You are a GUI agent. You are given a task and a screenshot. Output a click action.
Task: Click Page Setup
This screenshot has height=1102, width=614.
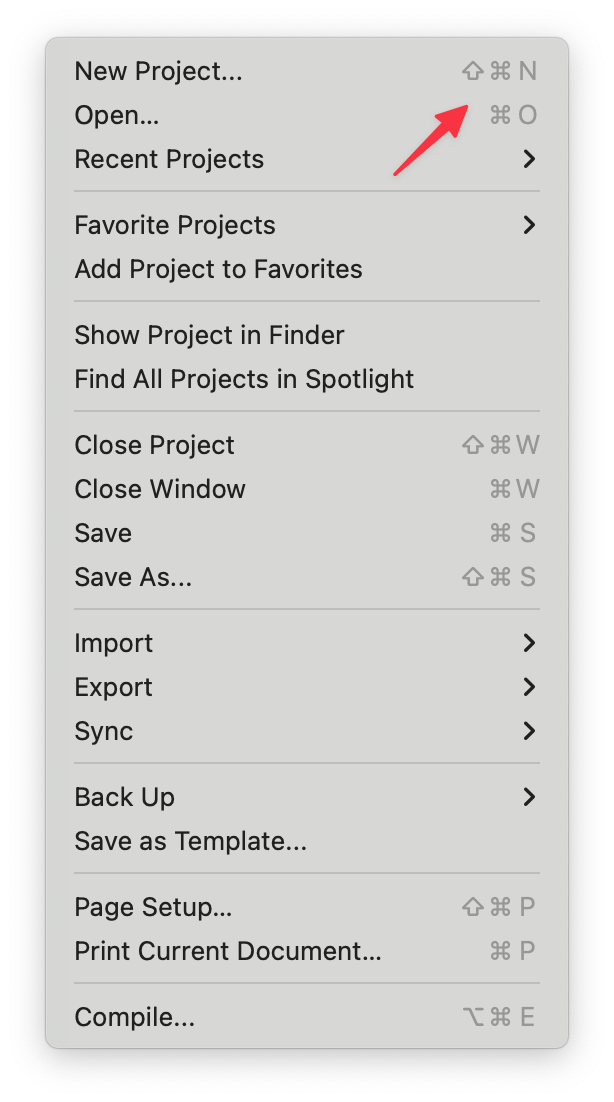153,907
